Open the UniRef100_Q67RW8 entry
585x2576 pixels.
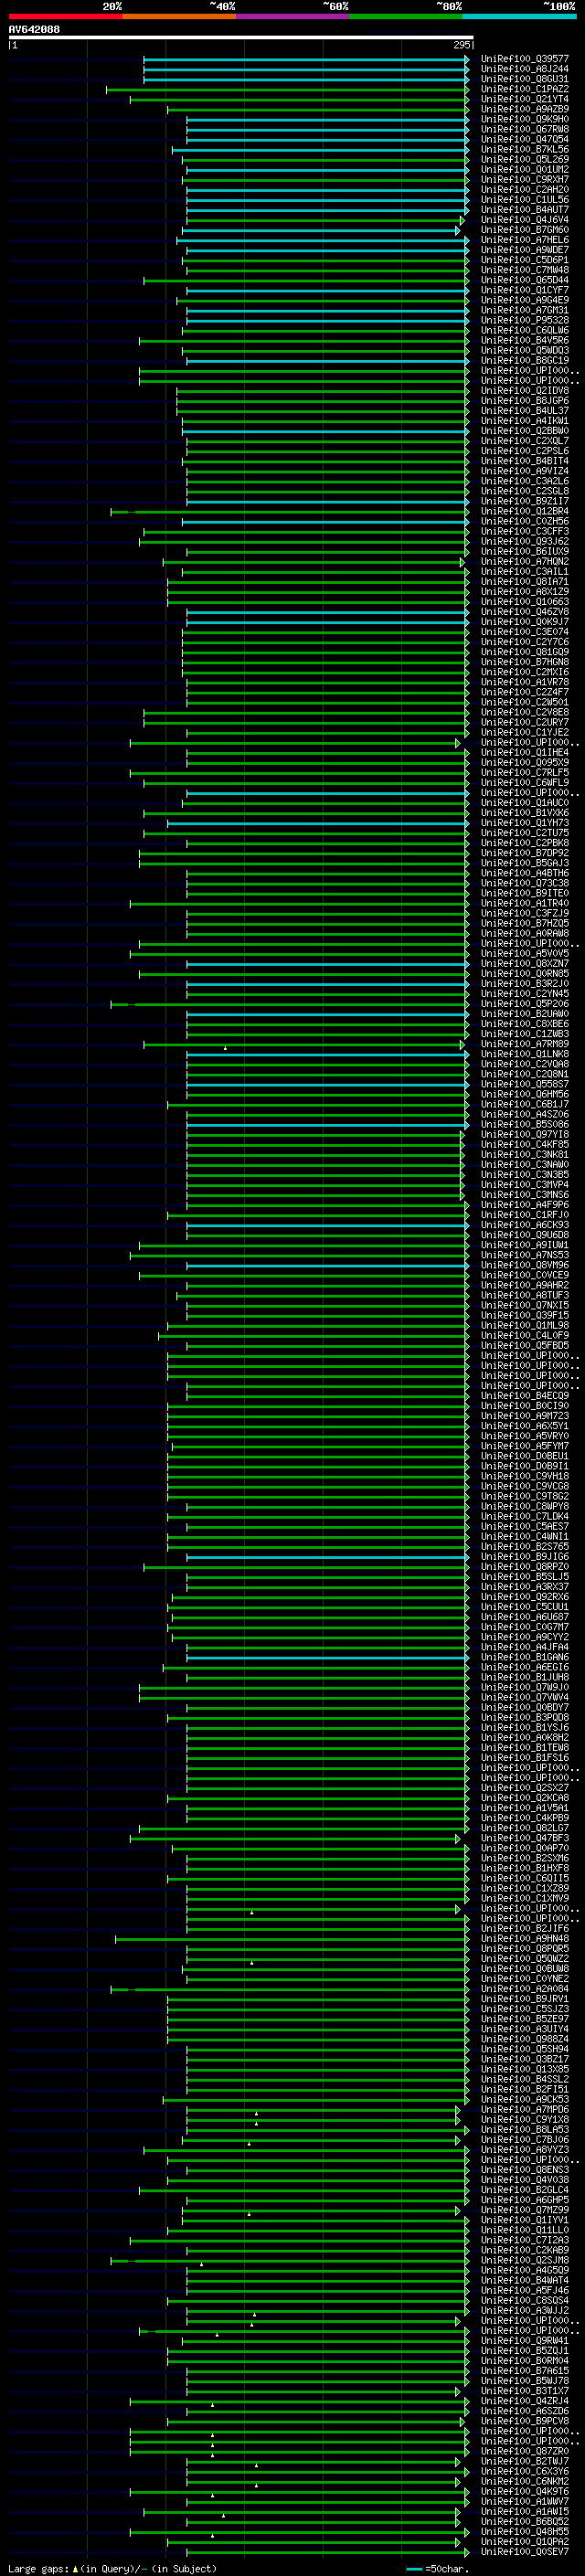tap(525, 129)
